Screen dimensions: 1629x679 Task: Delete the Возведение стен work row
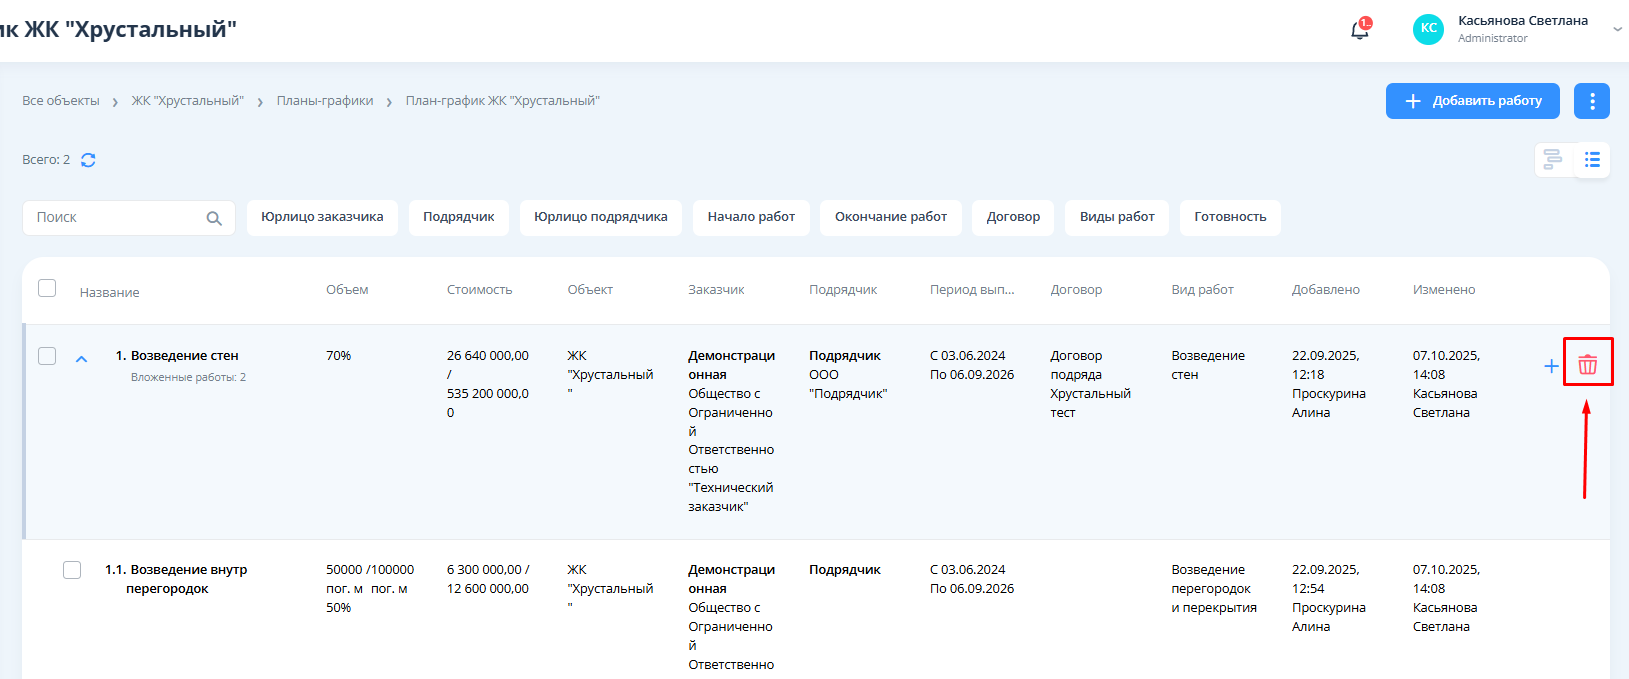[1587, 365]
